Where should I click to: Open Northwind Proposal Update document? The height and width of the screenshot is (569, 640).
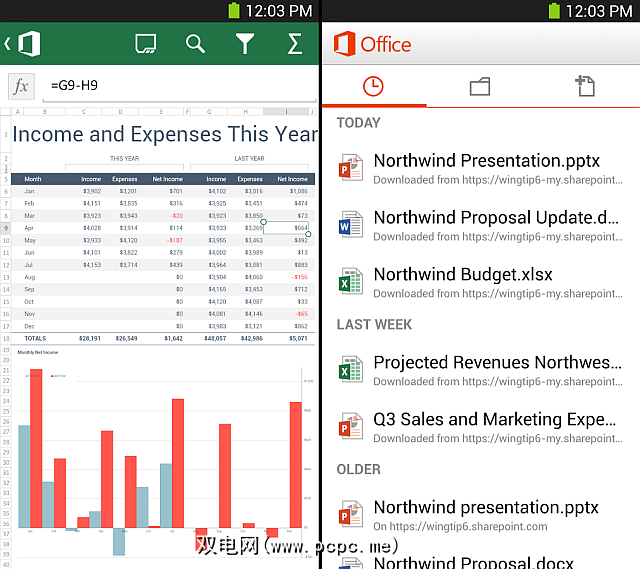pos(480,225)
